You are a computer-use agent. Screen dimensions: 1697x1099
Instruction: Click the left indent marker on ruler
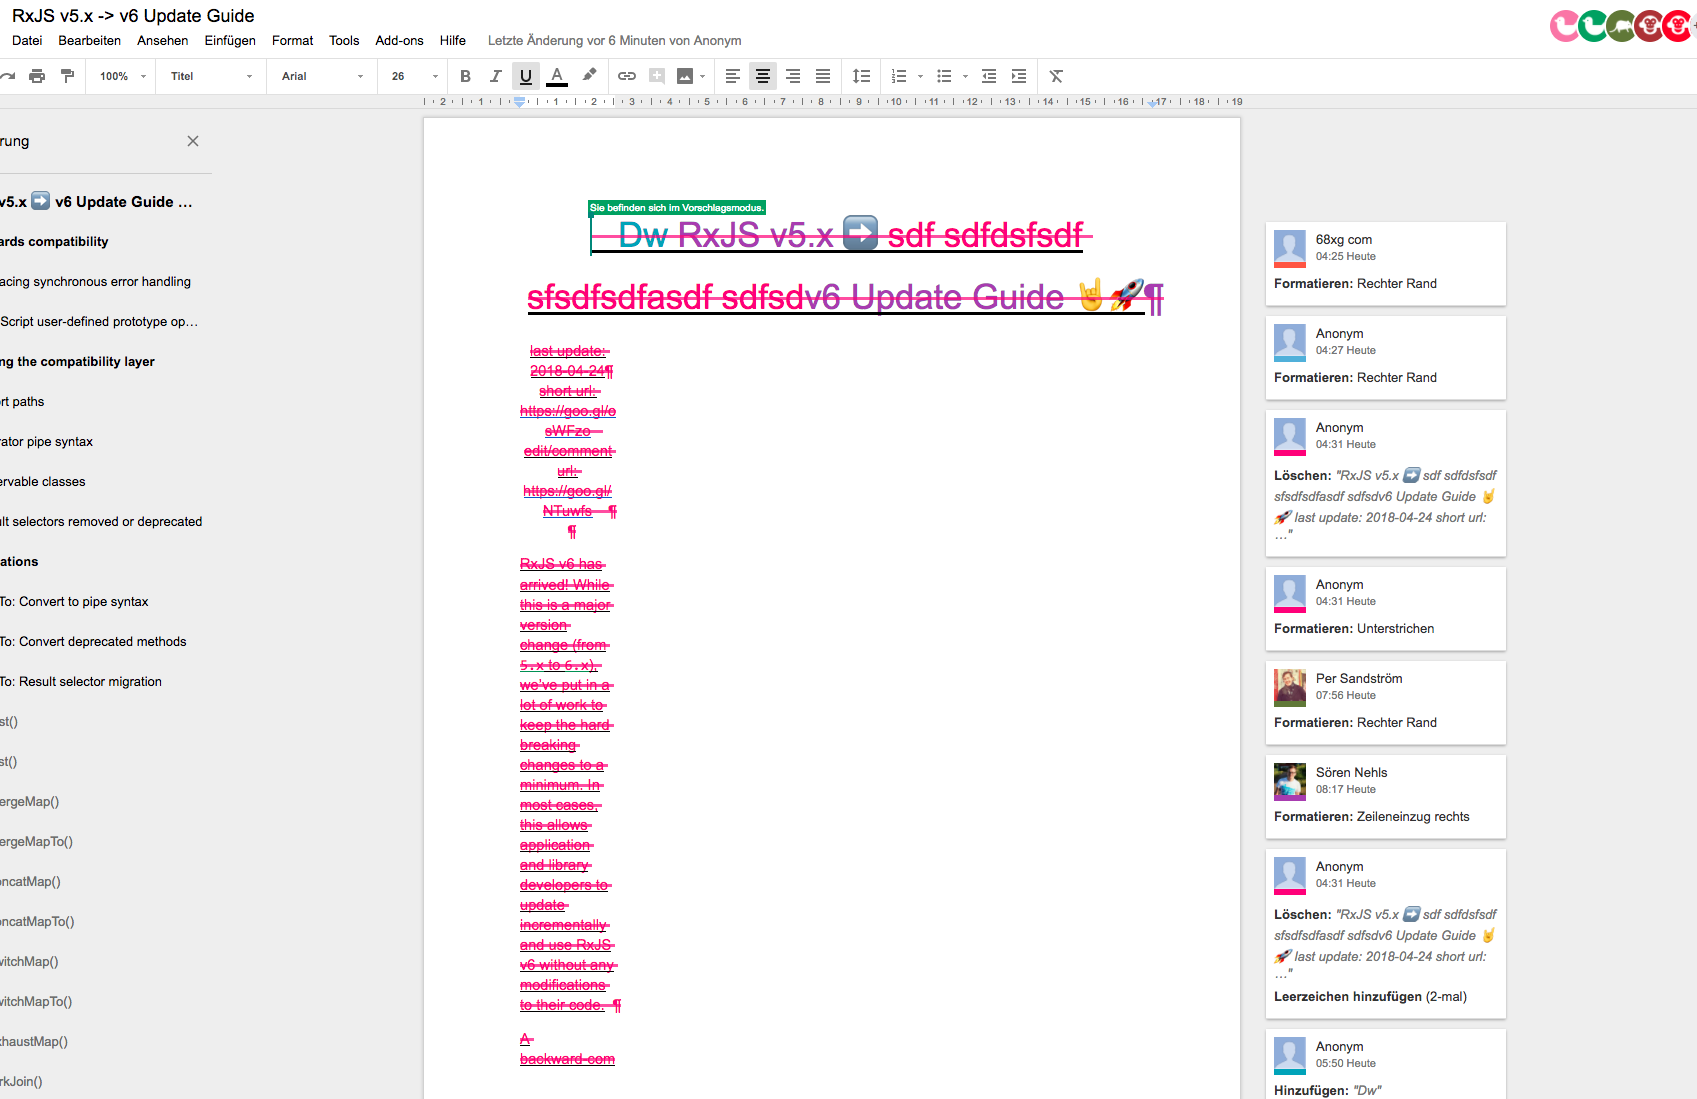(x=519, y=102)
